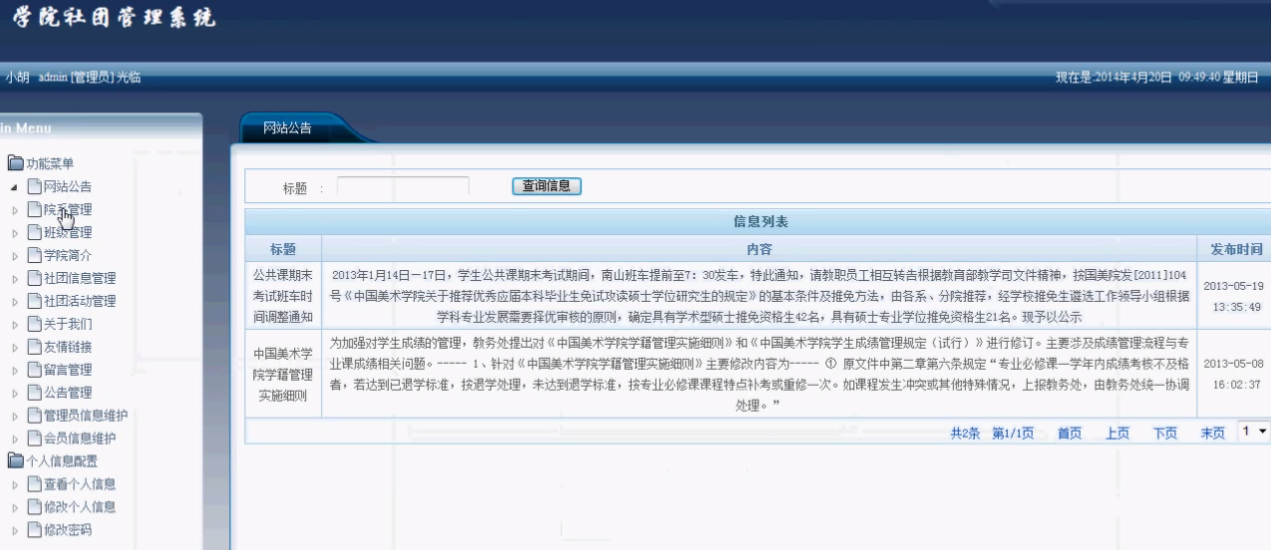1271x550 pixels.
Task: Open 会员信息维护 in the side menu
Action: pyautogui.click(x=79, y=438)
